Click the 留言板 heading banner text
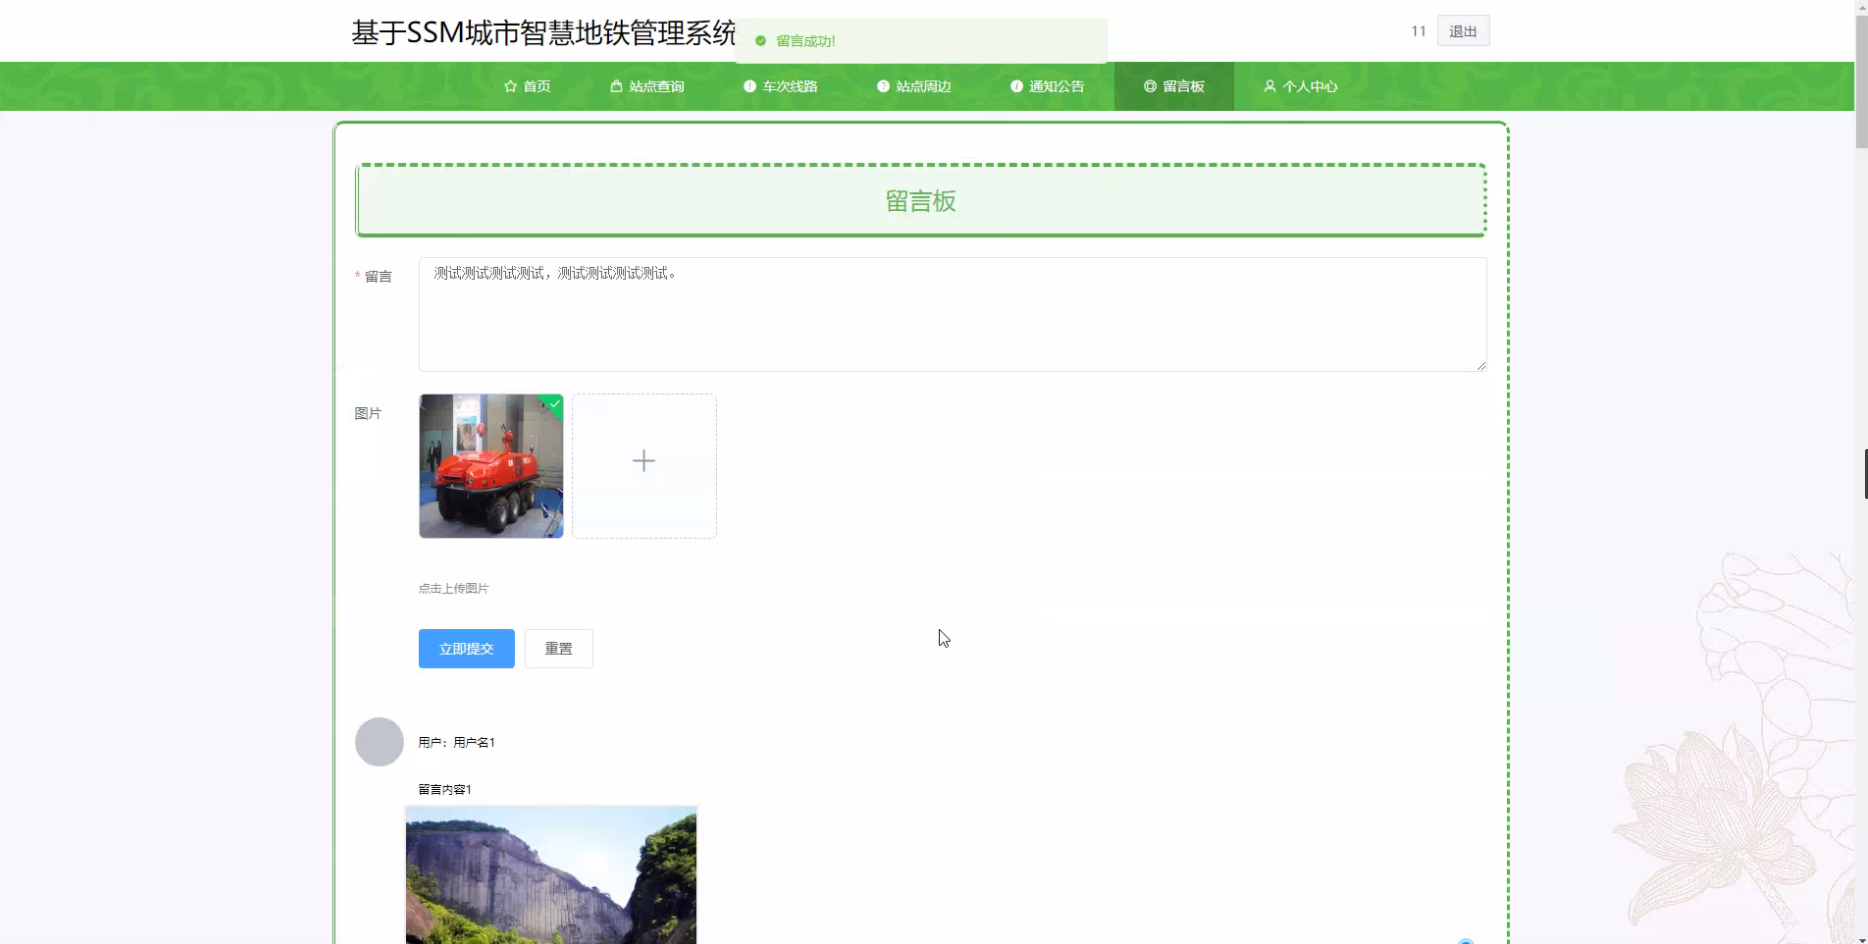The image size is (1868, 944). [921, 201]
